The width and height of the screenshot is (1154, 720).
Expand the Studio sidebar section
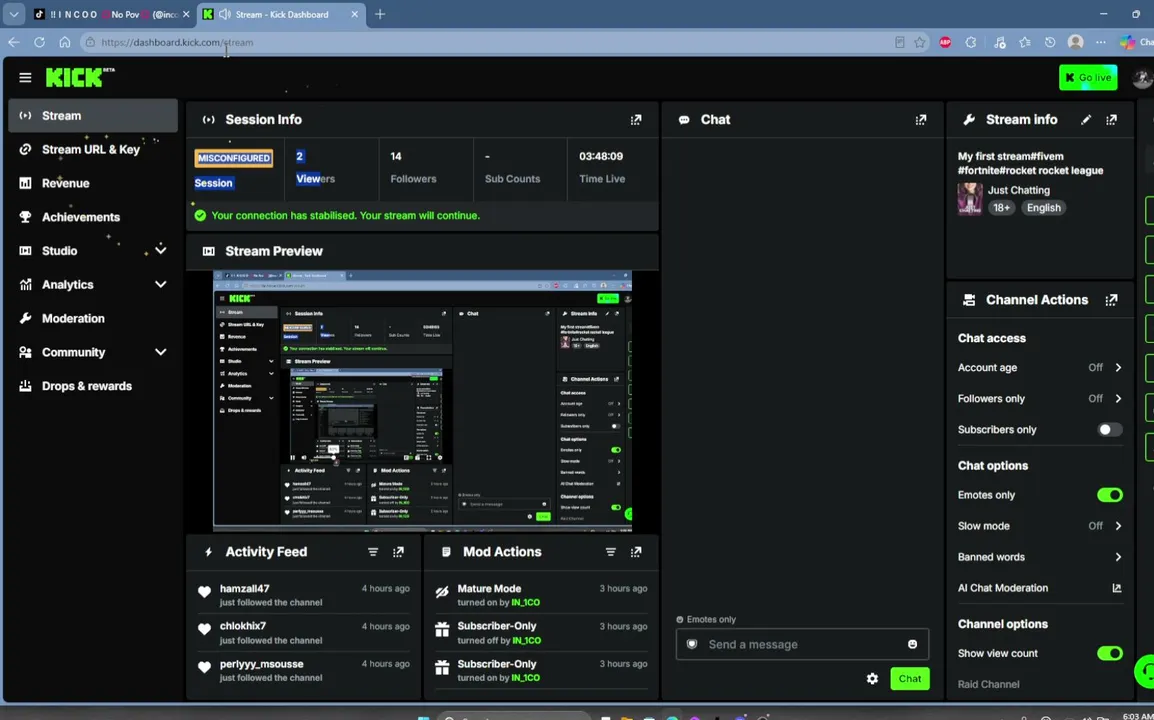point(160,250)
